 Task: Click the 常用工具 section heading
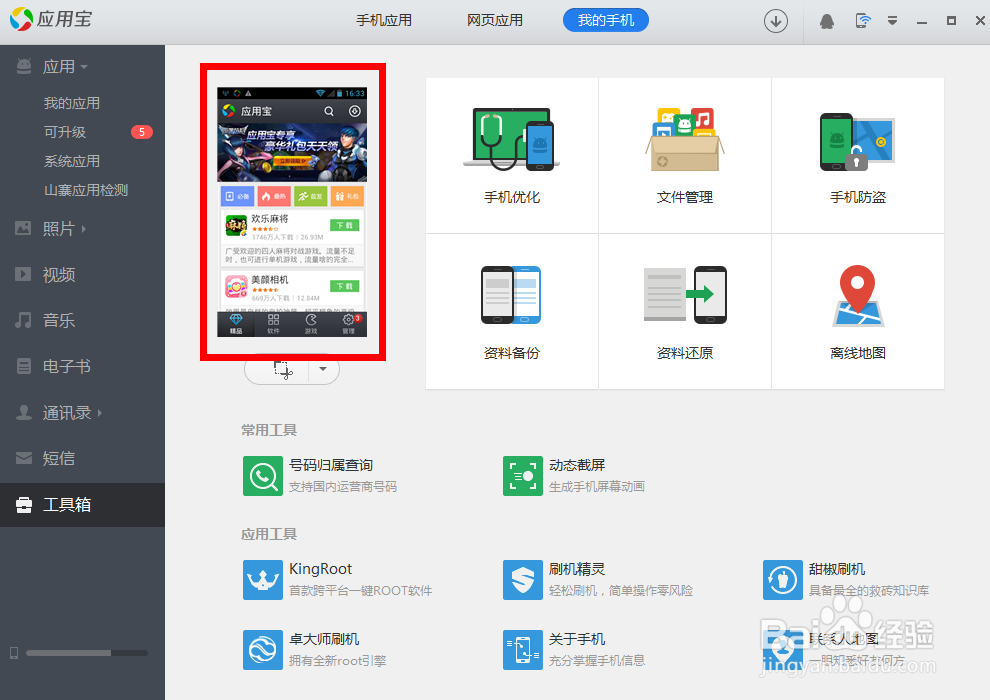(269, 430)
